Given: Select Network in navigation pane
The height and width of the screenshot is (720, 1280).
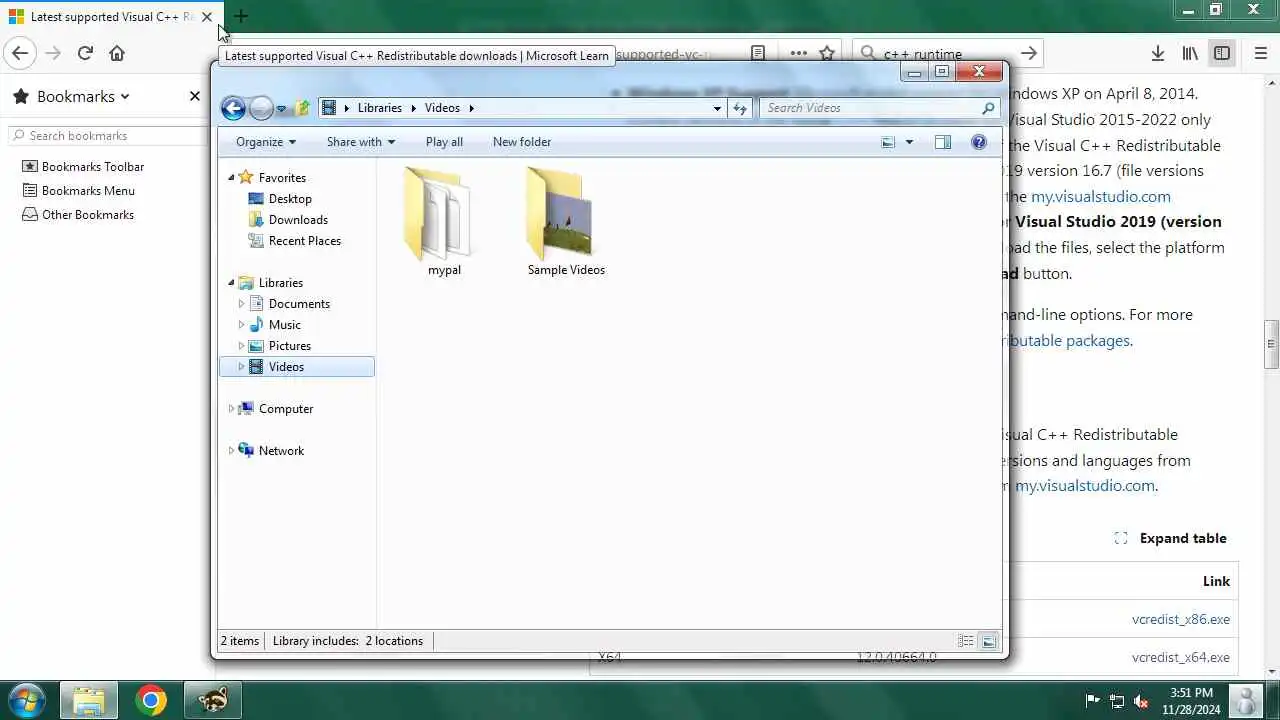Looking at the screenshot, I should click(281, 451).
